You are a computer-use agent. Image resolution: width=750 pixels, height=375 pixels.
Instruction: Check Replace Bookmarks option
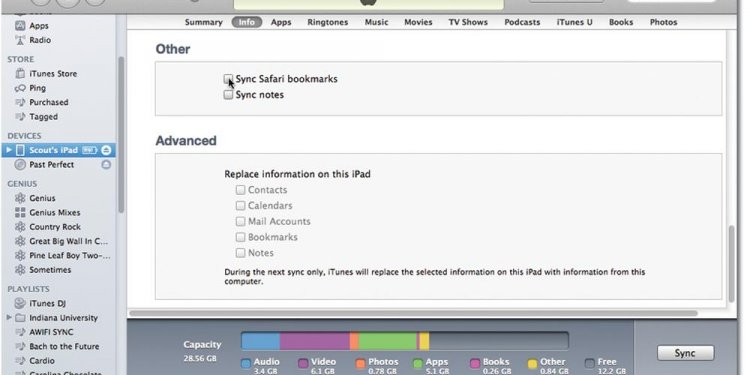[241, 237]
